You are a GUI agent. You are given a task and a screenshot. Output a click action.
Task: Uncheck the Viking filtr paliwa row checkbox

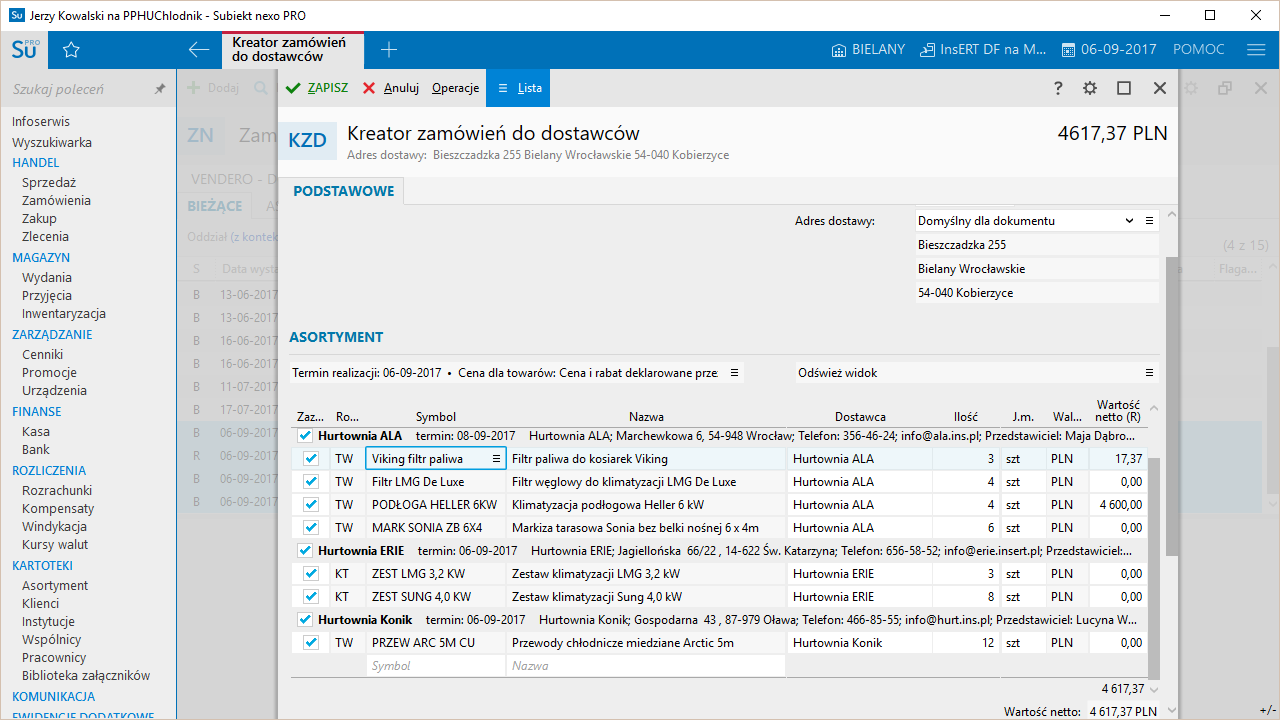(311, 459)
